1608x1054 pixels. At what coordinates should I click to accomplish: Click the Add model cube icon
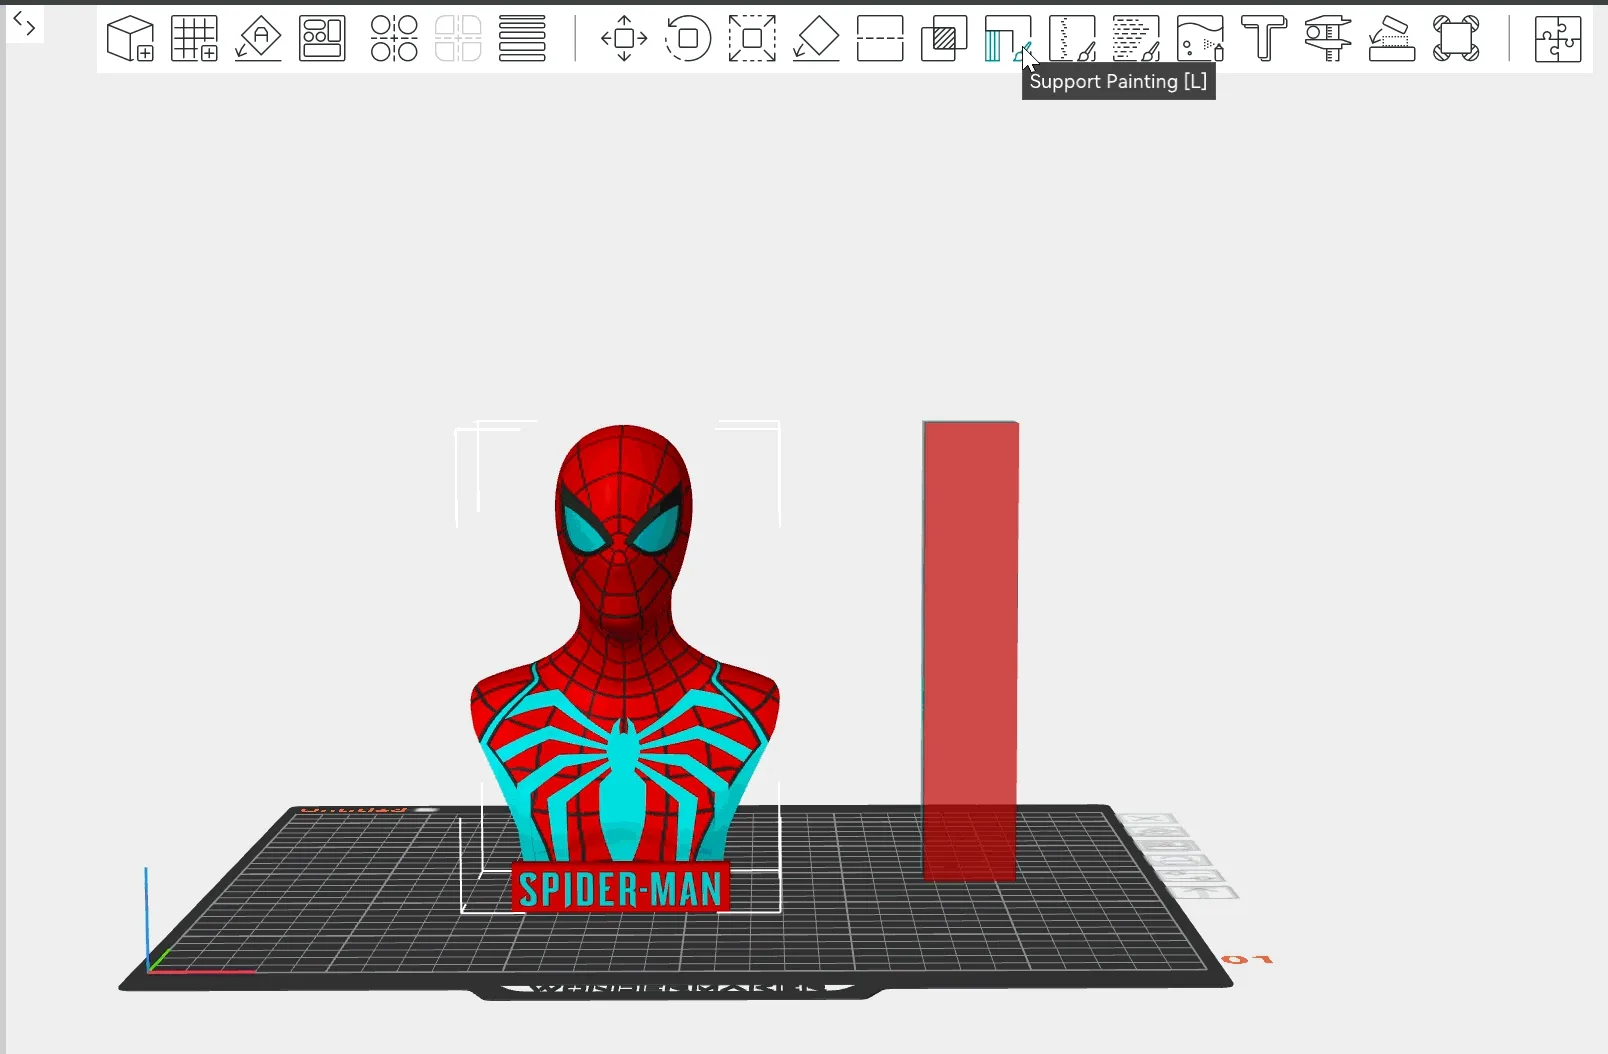(131, 39)
